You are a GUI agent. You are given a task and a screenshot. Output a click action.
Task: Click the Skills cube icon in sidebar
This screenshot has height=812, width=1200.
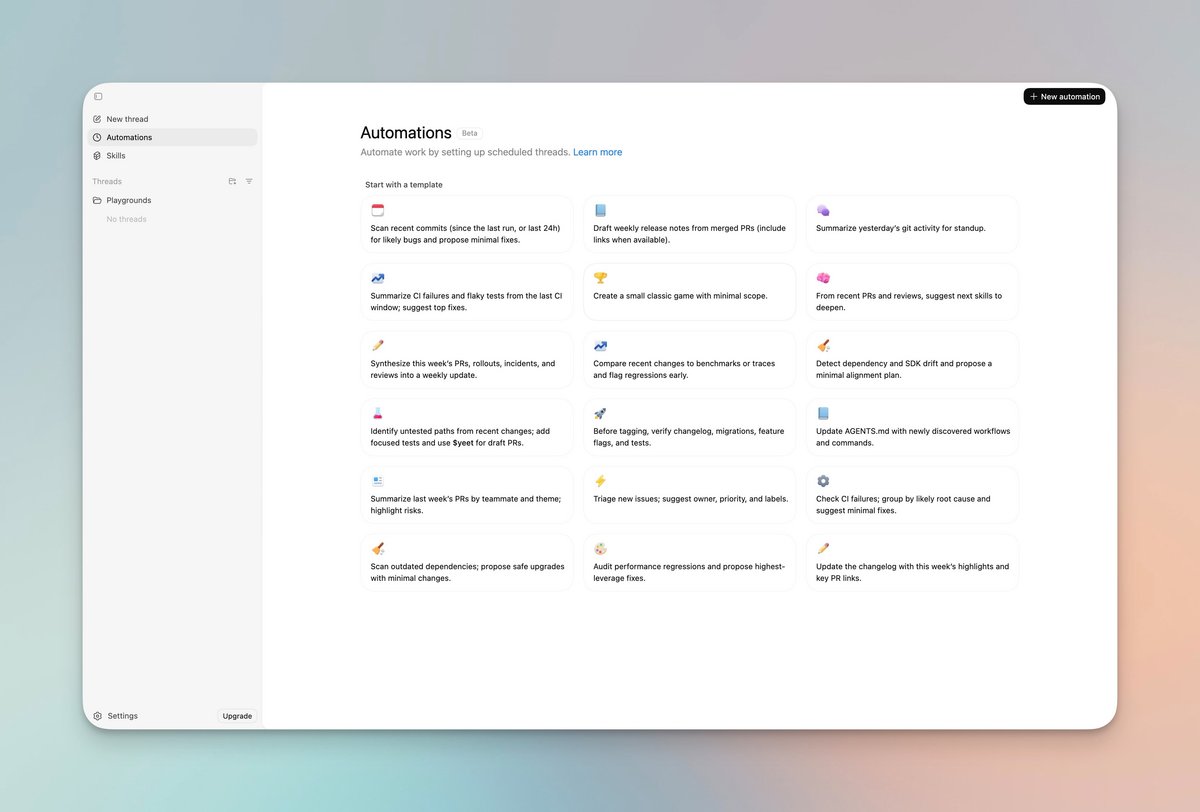(97, 155)
